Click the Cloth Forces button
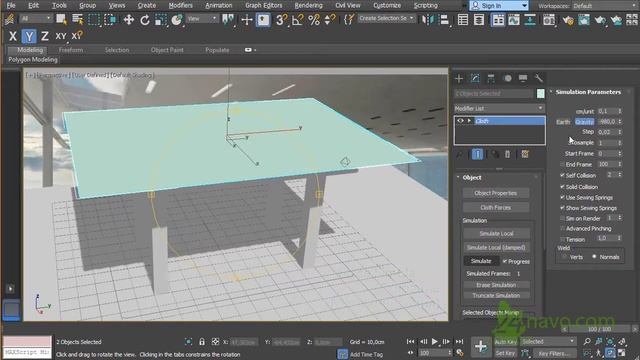The height and width of the screenshot is (360, 640). (496, 207)
